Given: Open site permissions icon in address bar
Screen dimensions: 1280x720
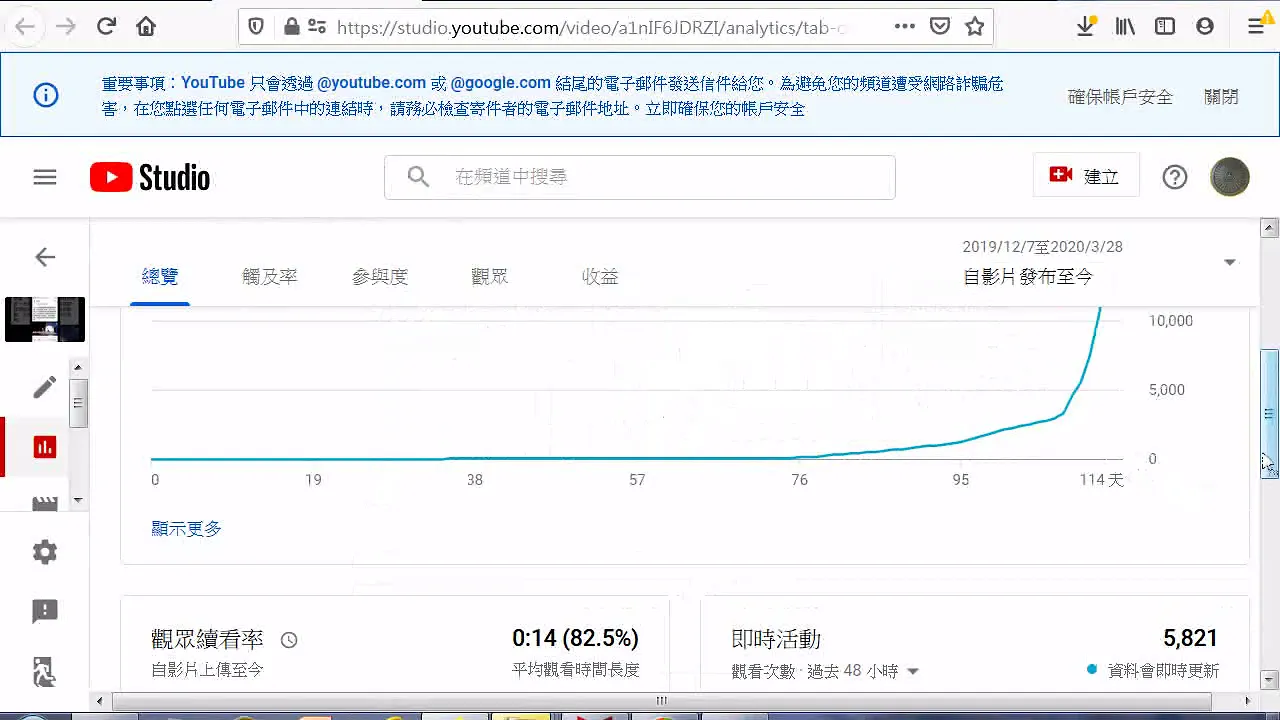Looking at the screenshot, I should [x=317, y=27].
